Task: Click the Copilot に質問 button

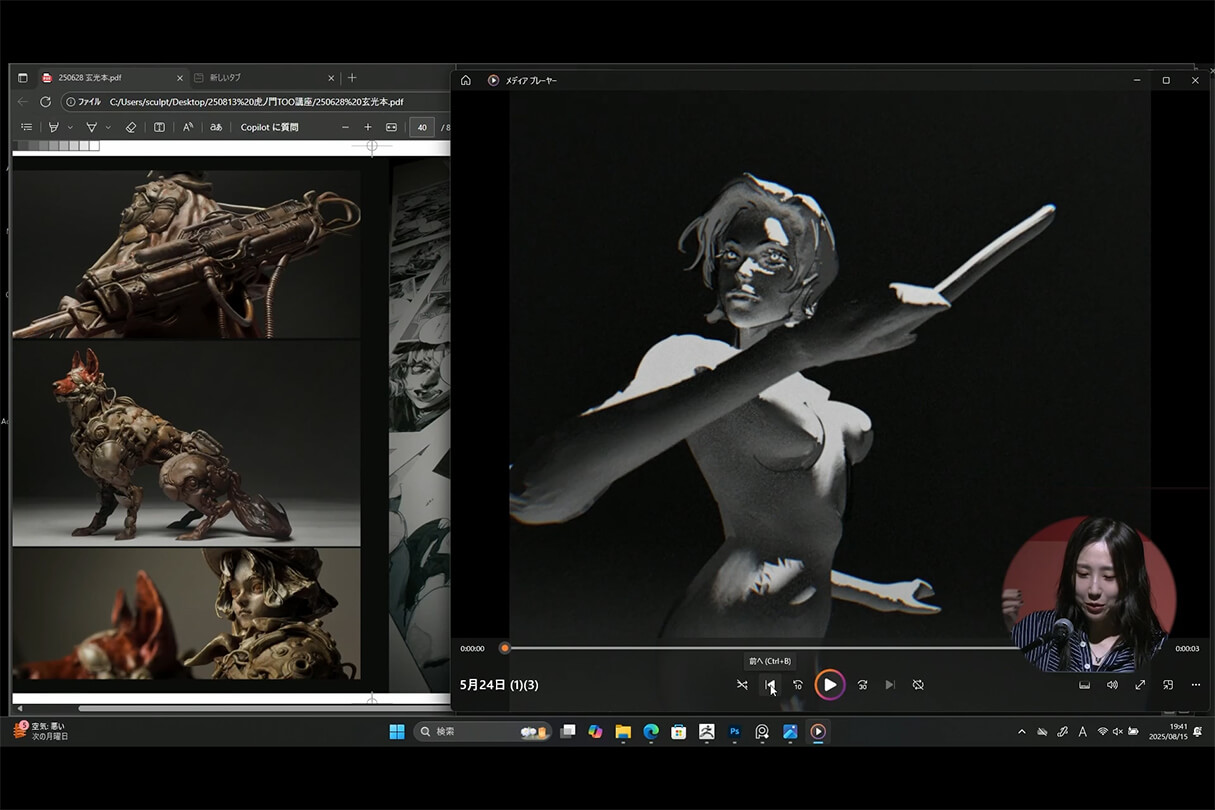Action: (269, 127)
